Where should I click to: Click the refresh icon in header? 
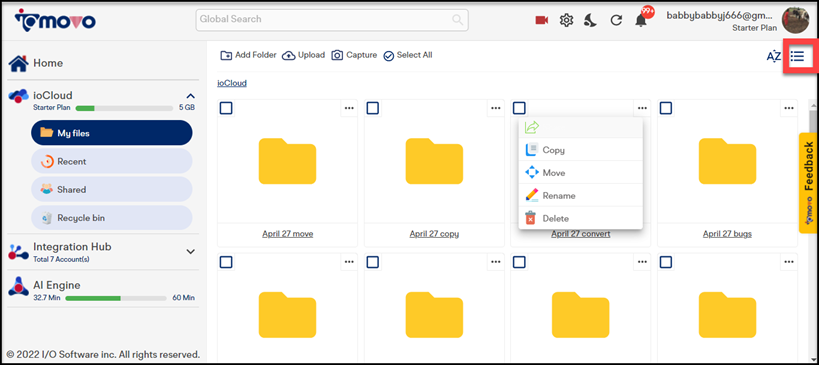(616, 20)
